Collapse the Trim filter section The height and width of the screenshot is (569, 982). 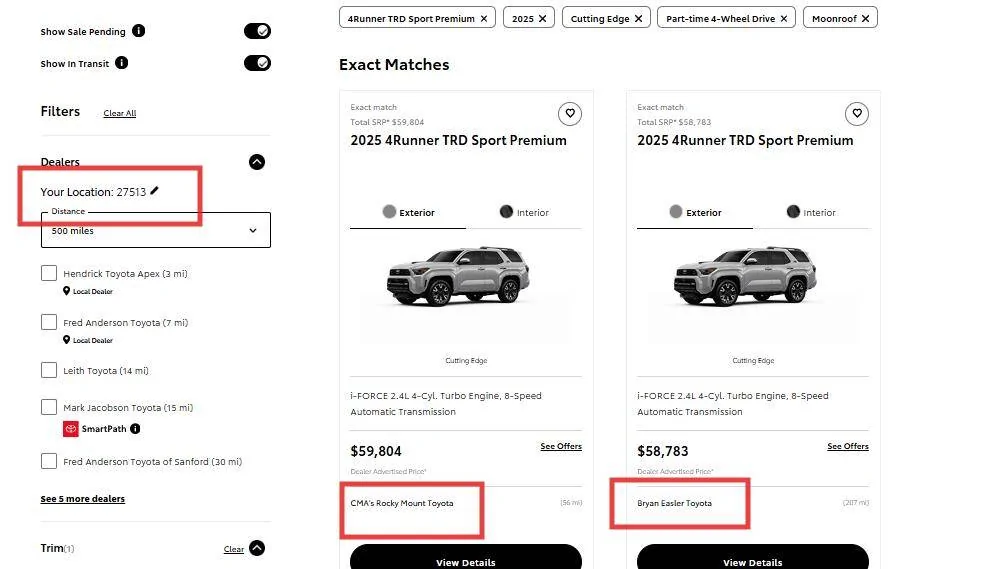(x=257, y=548)
